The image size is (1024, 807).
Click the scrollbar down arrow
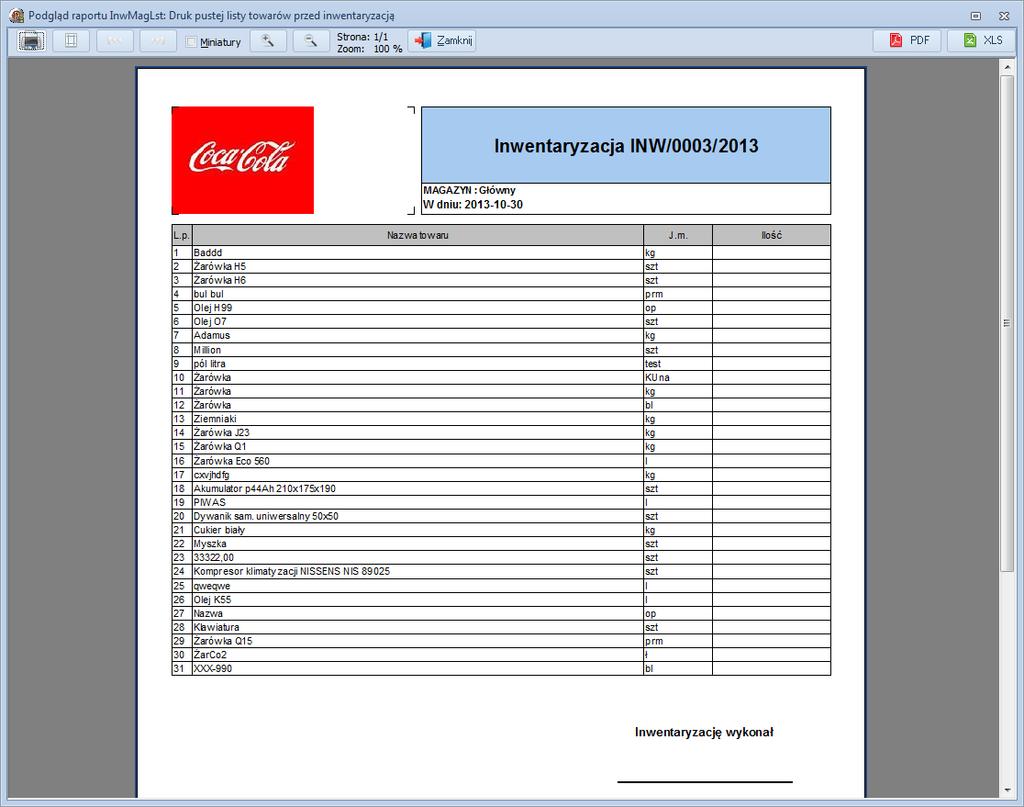pos(1007,791)
